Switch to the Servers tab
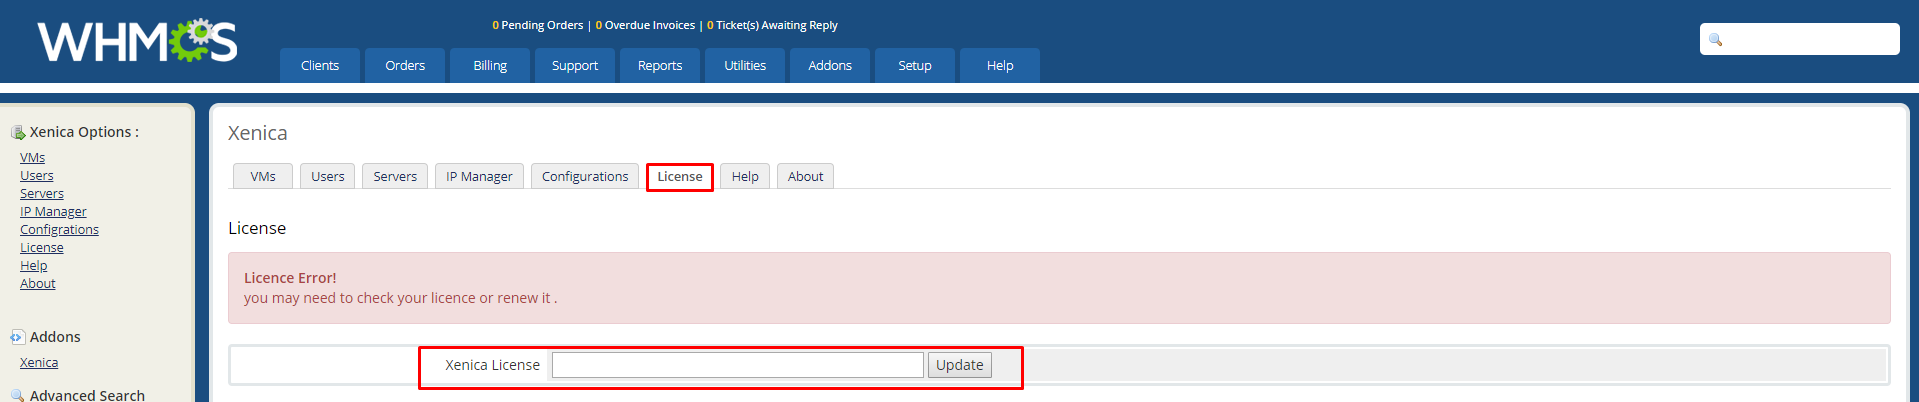Screen dimensions: 1919x402 click(395, 176)
